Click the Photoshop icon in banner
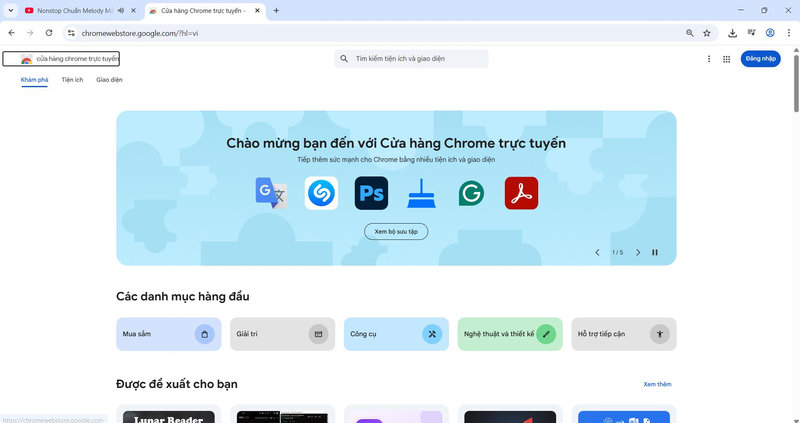This screenshot has height=423, width=800. (371, 193)
